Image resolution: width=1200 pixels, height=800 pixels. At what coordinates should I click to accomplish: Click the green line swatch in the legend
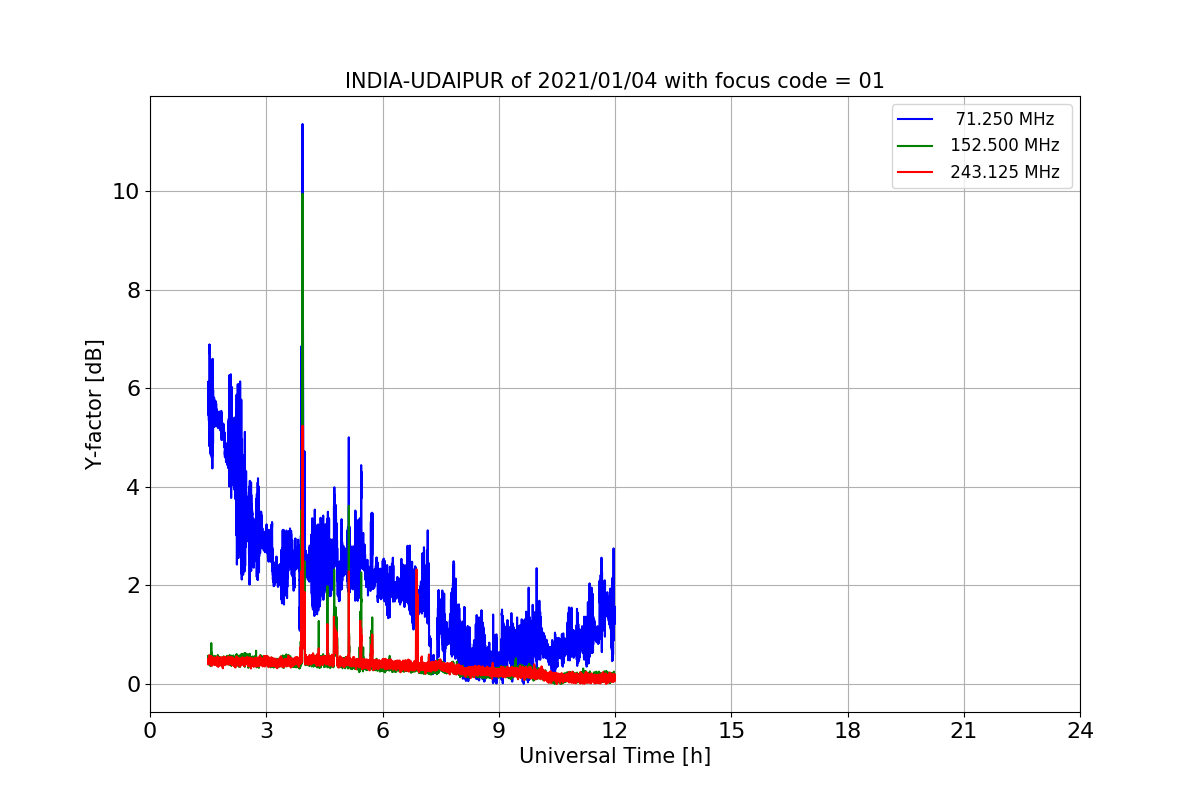pos(916,145)
